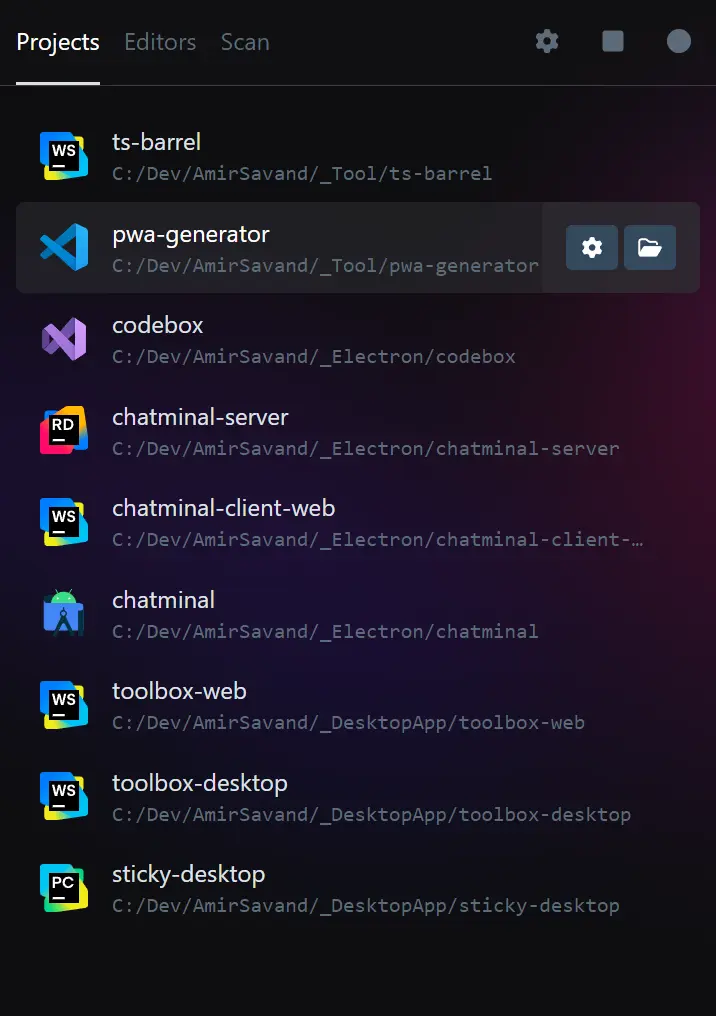Image resolution: width=716 pixels, height=1016 pixels.
Task: Open the settings gear in top bar
Action: (x=547, y=41)
